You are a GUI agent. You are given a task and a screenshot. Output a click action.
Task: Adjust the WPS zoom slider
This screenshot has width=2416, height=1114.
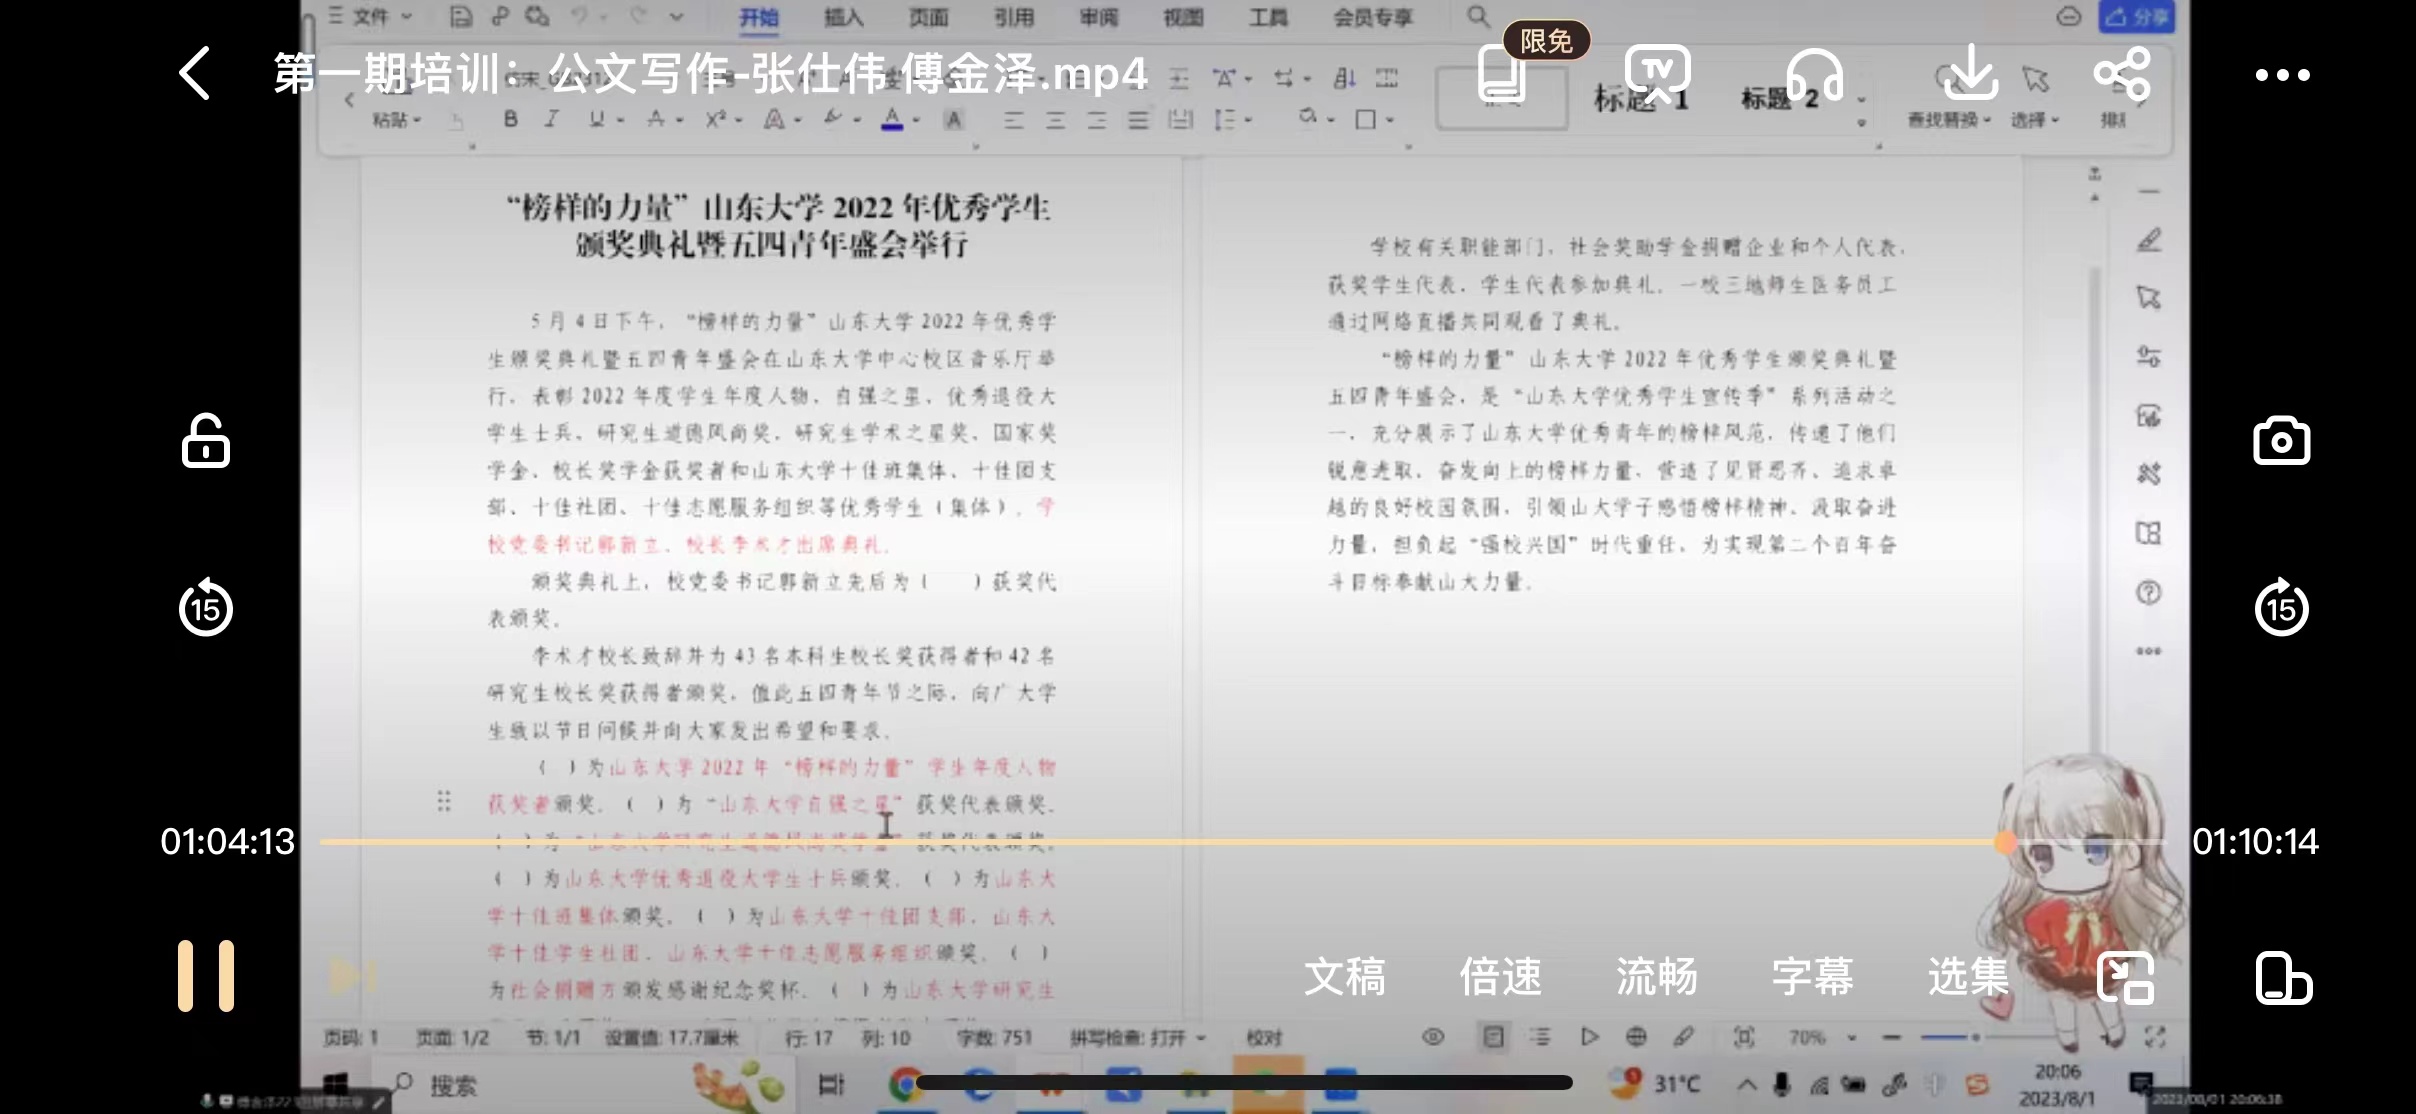[x=1975, y=1037]
